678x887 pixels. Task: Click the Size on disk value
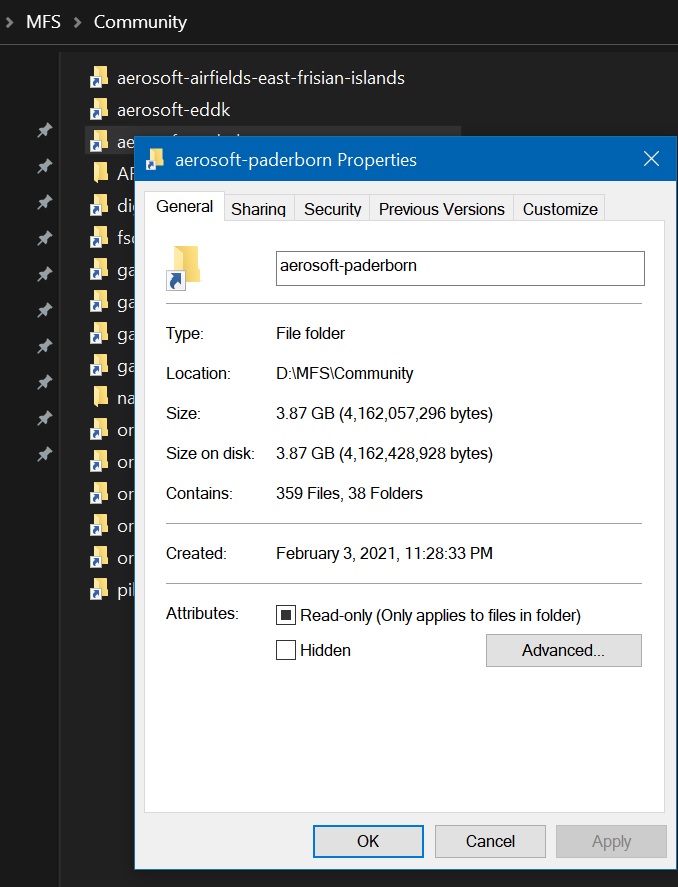point(385,454)
